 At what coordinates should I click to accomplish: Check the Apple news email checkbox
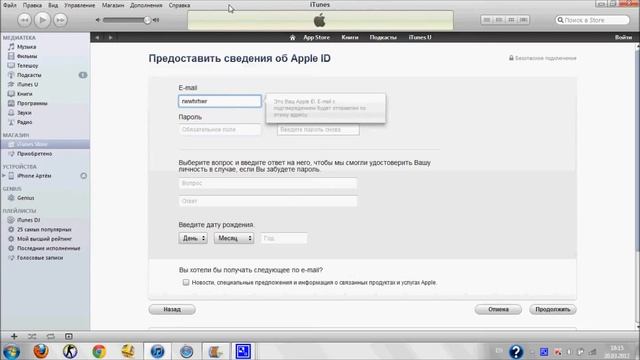tap(186, 282)
